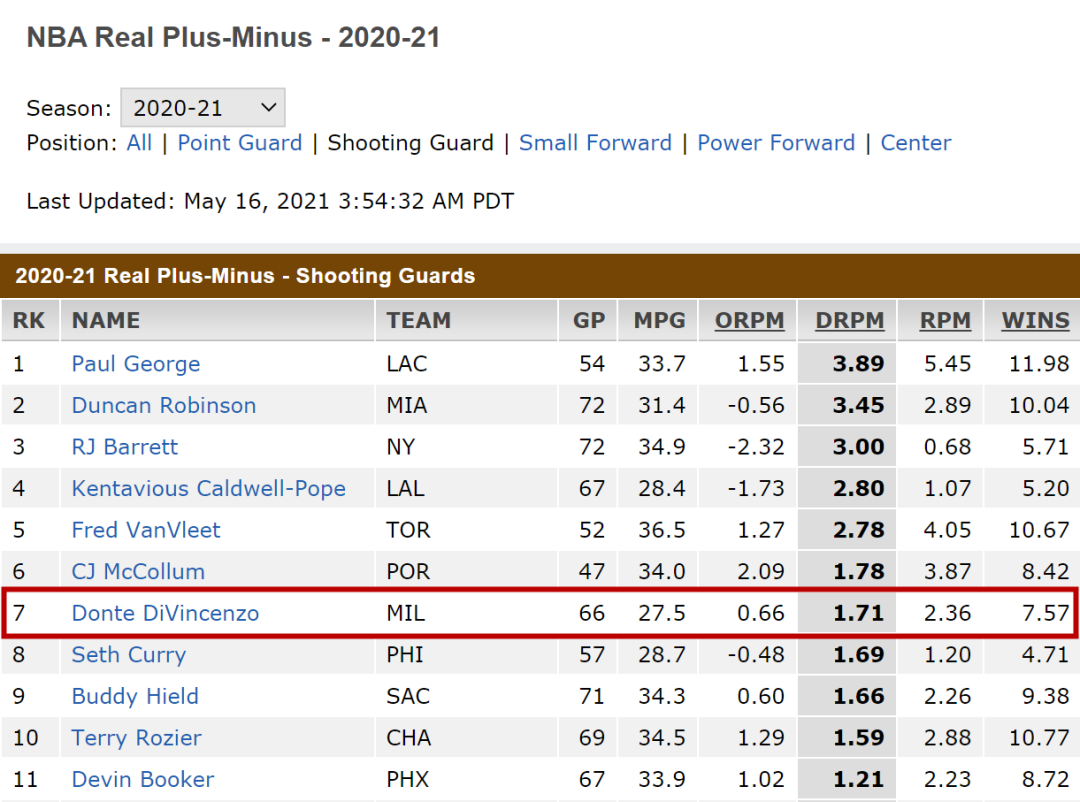Open Seth Curry player page
Image resolution: width=1080 pixels, height=802 pixels.
pyautogui.click(x=129, y=655)
